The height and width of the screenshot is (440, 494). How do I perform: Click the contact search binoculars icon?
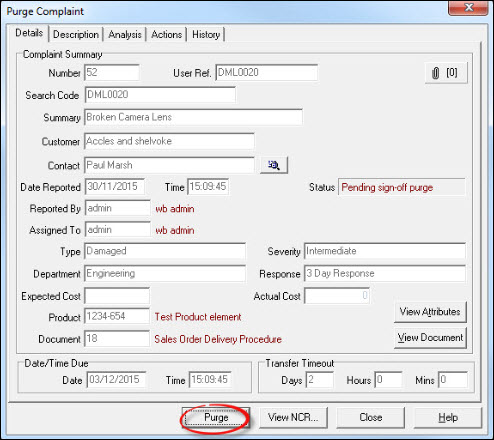click(x=274, y=165)
